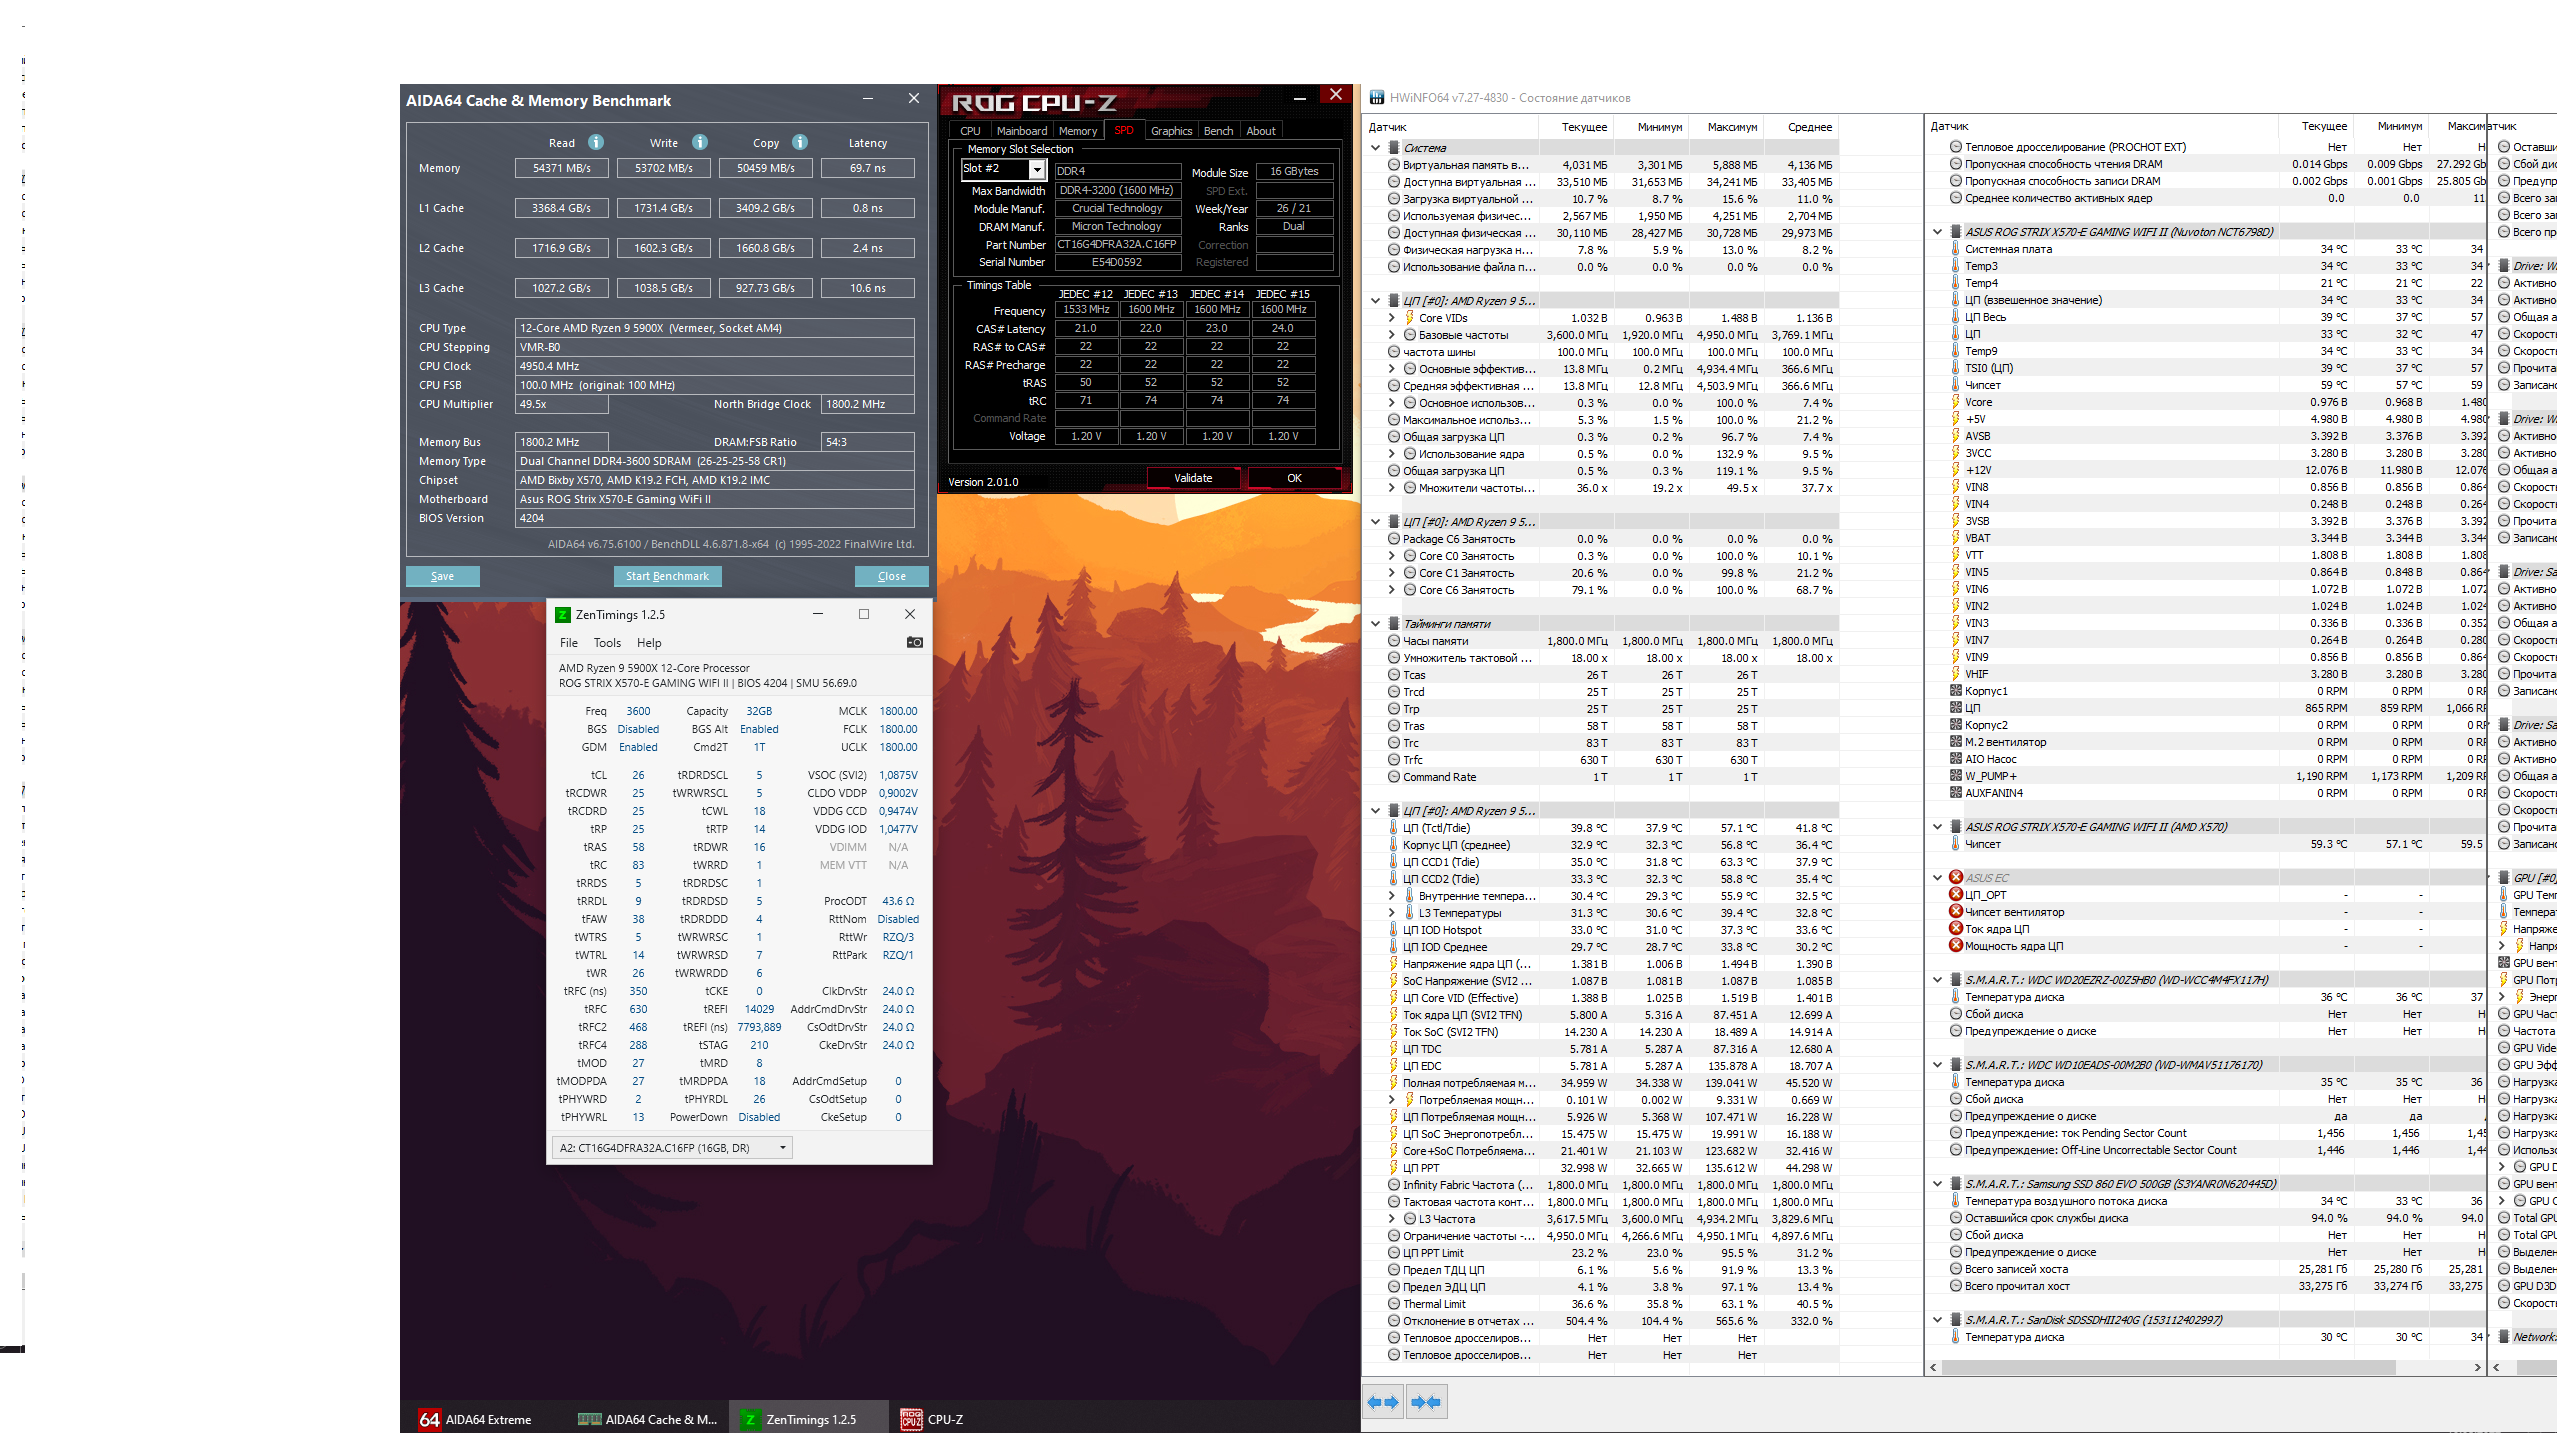
Task: Expand the Core VIDs sensor row
Action: pyautogui.click(x=1392, y=318)
